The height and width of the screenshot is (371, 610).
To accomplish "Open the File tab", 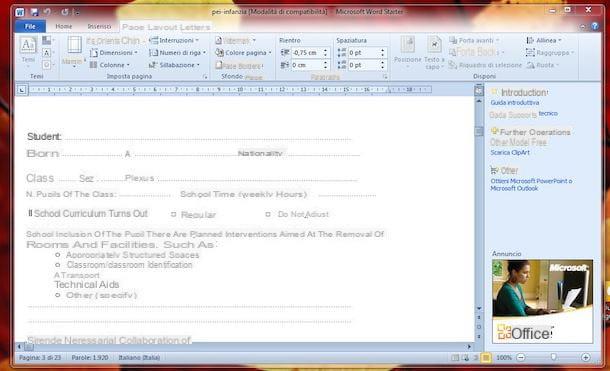I will click(30, 26).
